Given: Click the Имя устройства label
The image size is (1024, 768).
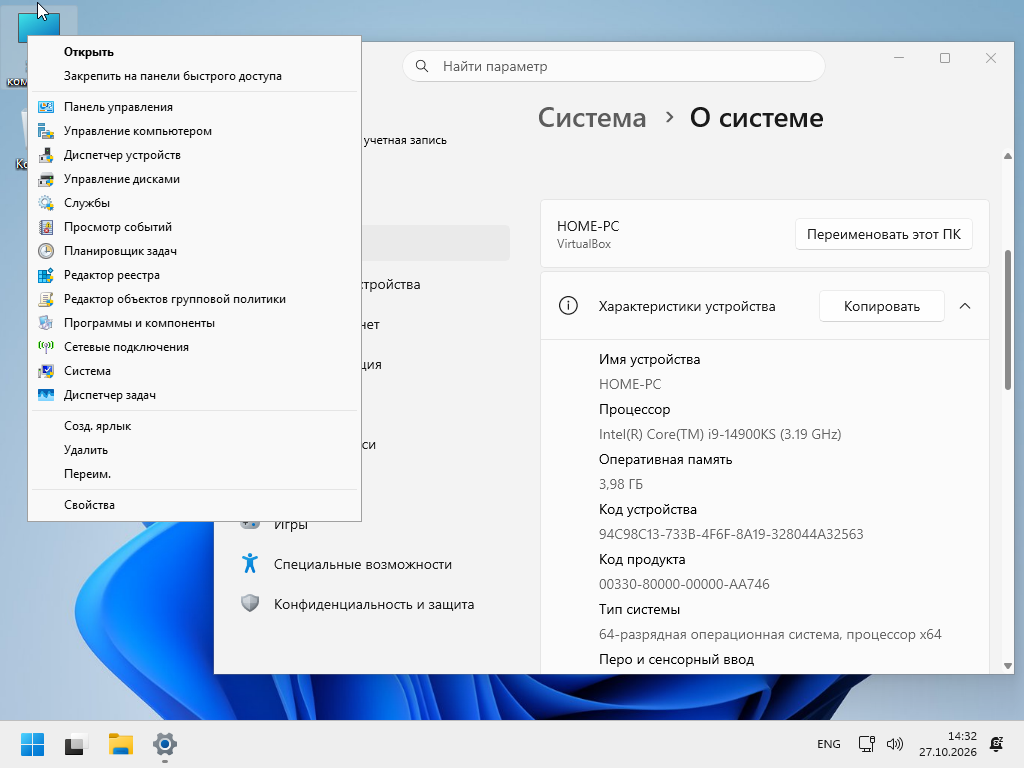Looking at the screenshot, I should [x=649, y=360].
